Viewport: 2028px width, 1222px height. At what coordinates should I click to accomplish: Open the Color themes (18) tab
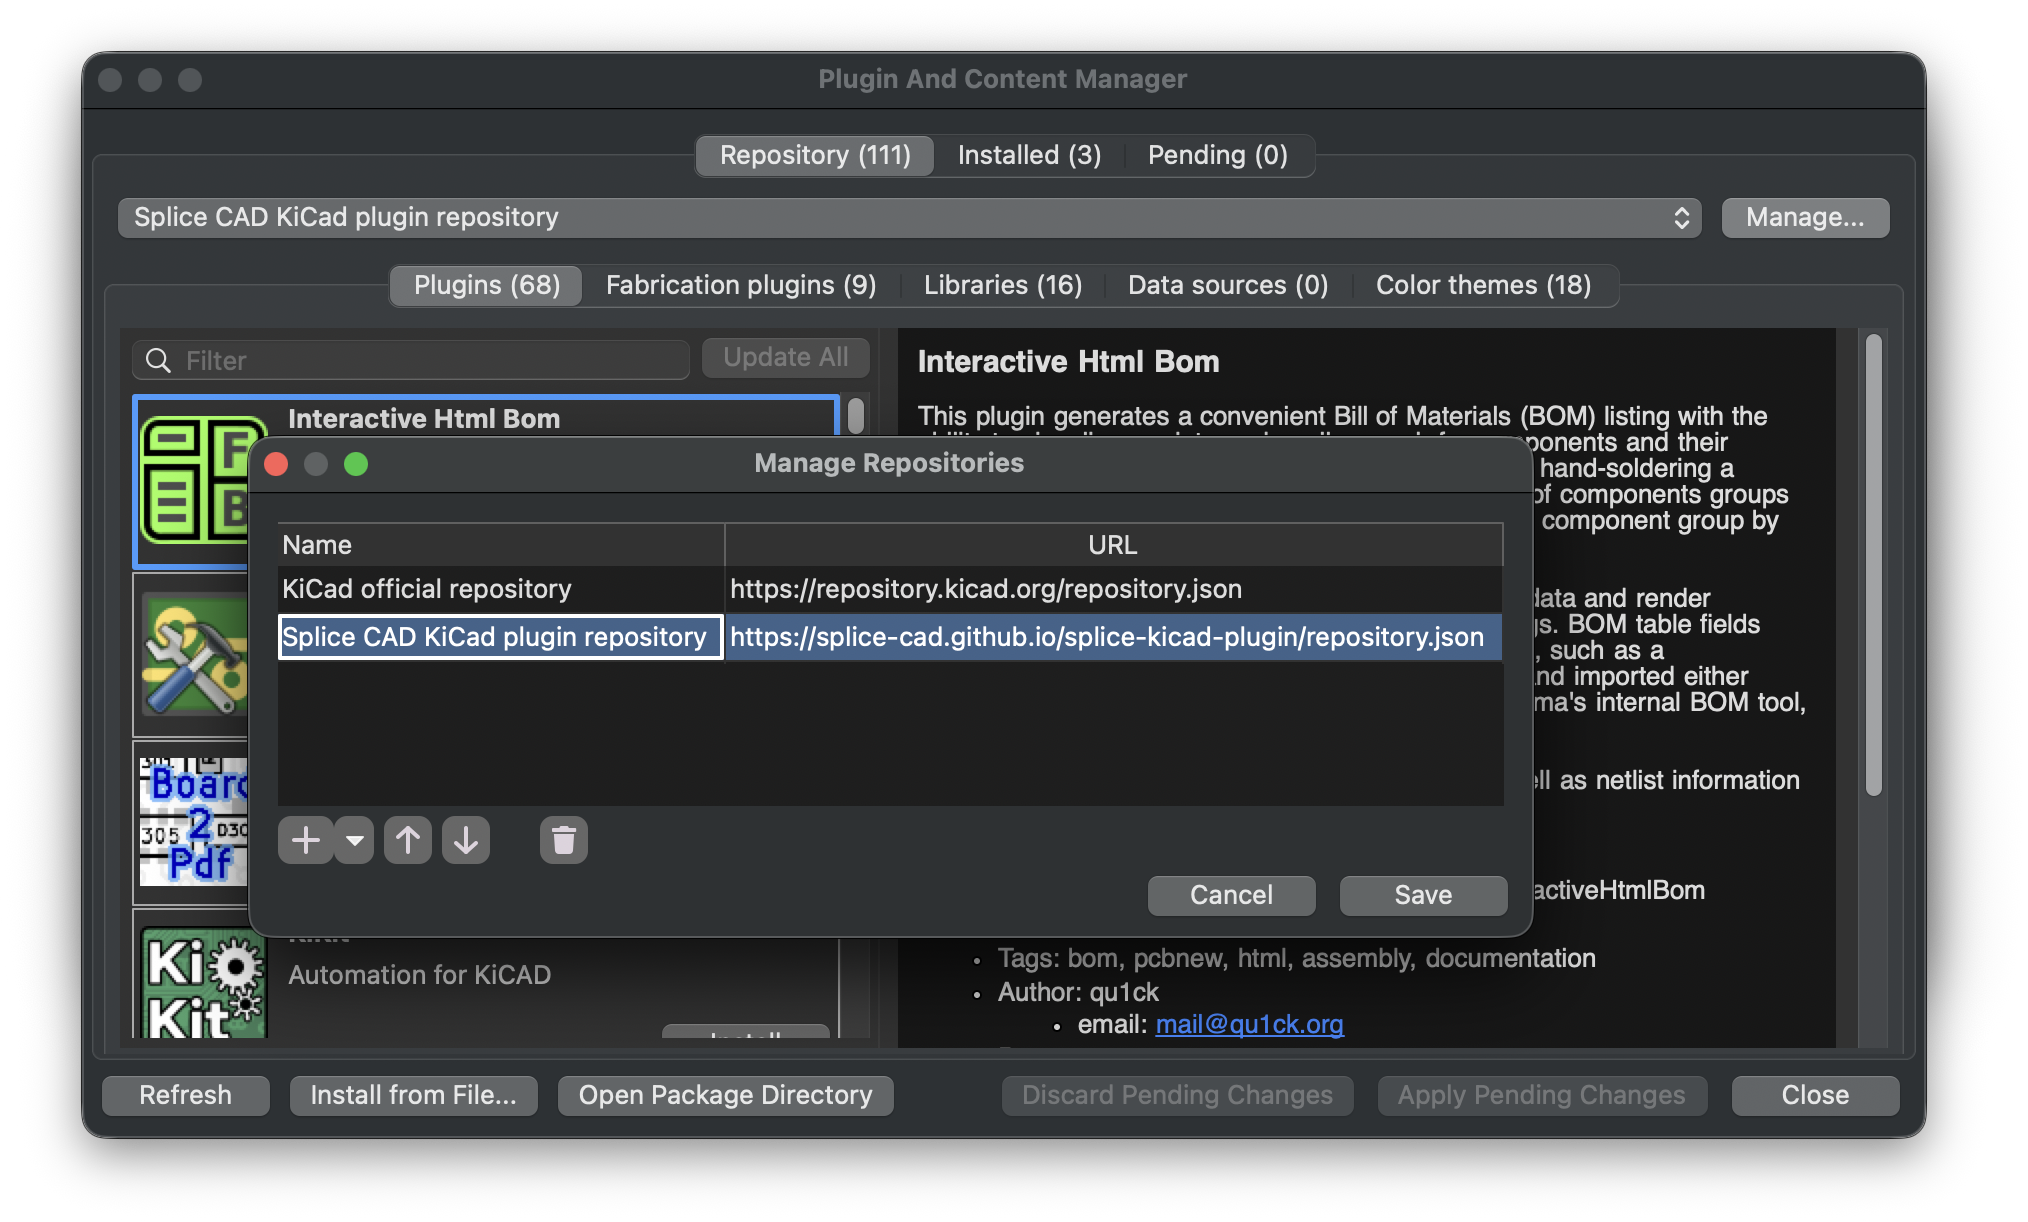1483,286
